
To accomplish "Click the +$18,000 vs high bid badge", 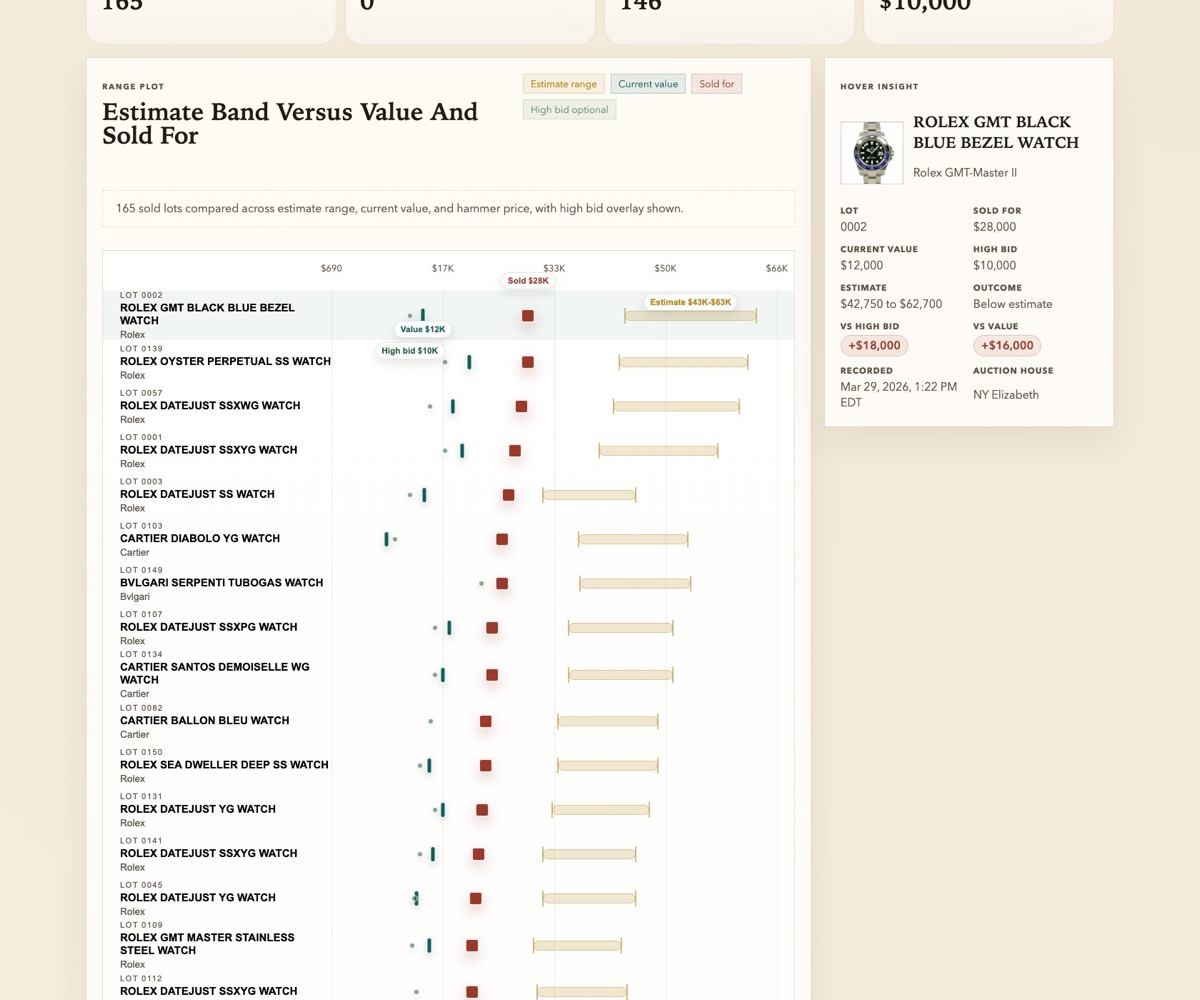I will 874,346.
